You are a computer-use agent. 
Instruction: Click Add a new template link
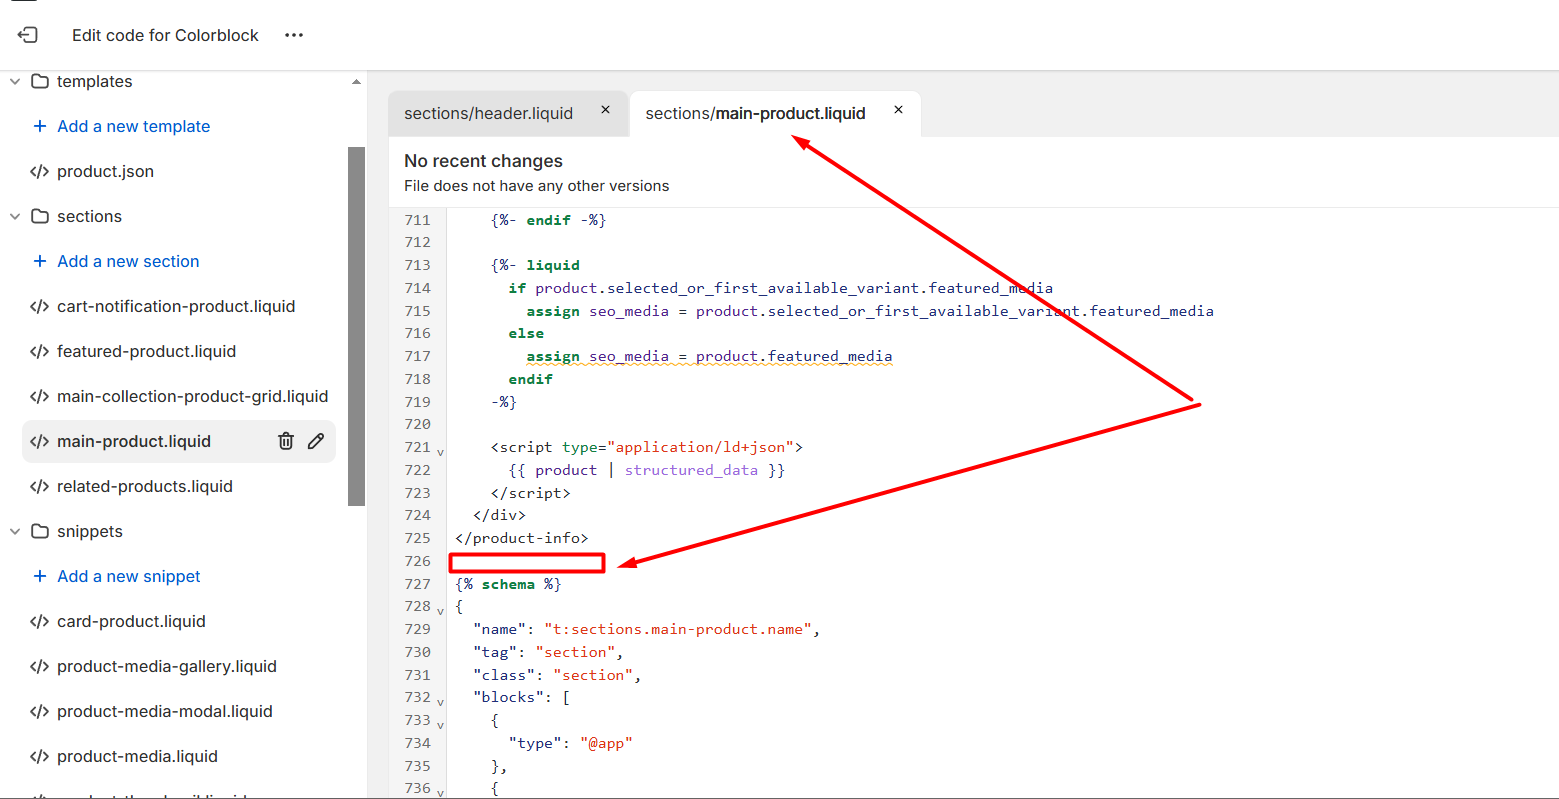(133, 126)
